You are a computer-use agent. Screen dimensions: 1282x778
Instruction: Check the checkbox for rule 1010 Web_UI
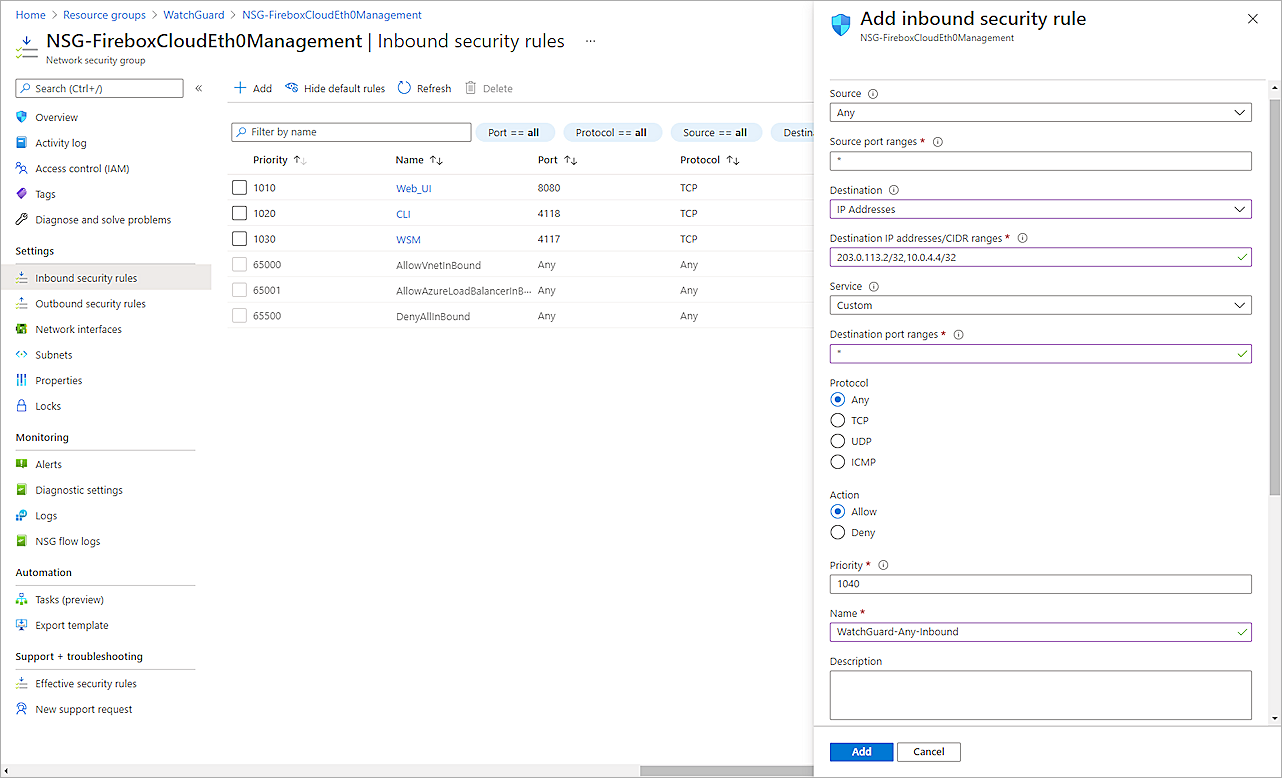239,186
